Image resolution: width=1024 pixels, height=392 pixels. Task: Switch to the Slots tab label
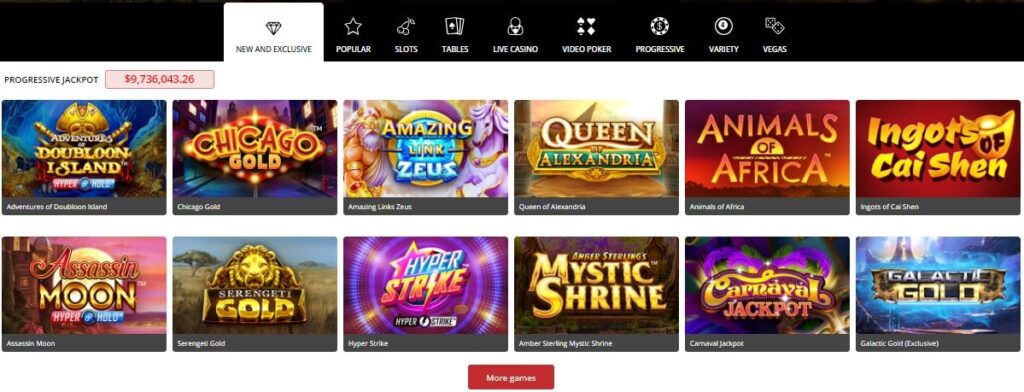[x=406, y=49]
